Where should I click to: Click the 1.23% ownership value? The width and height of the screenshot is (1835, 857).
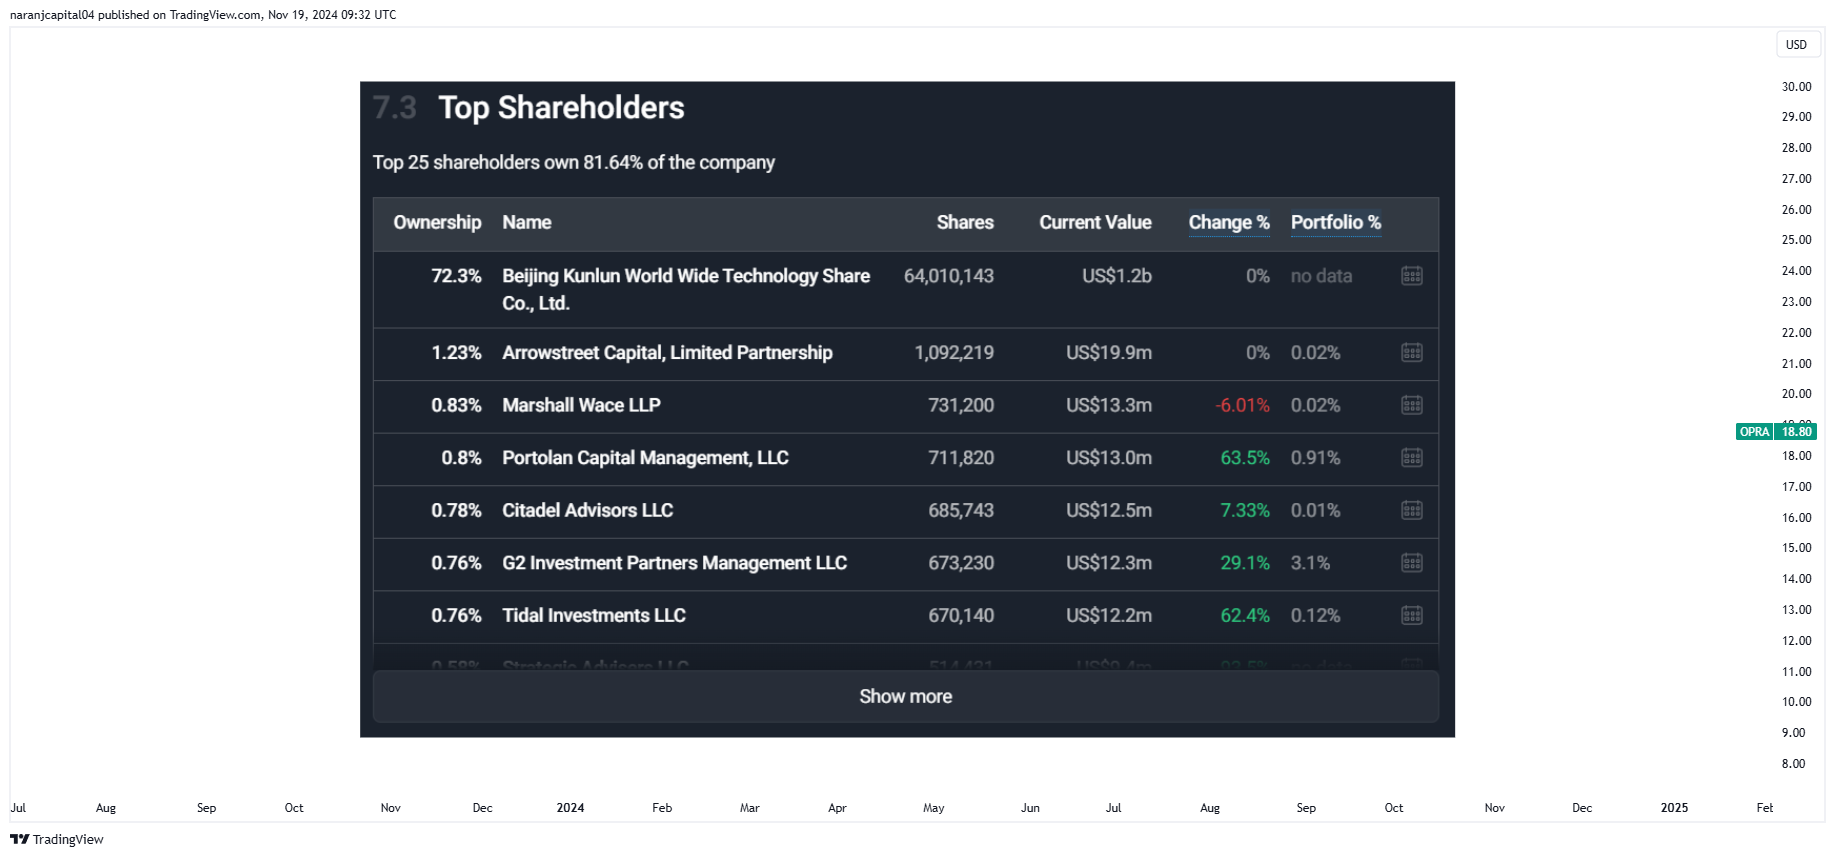(456, 353)
